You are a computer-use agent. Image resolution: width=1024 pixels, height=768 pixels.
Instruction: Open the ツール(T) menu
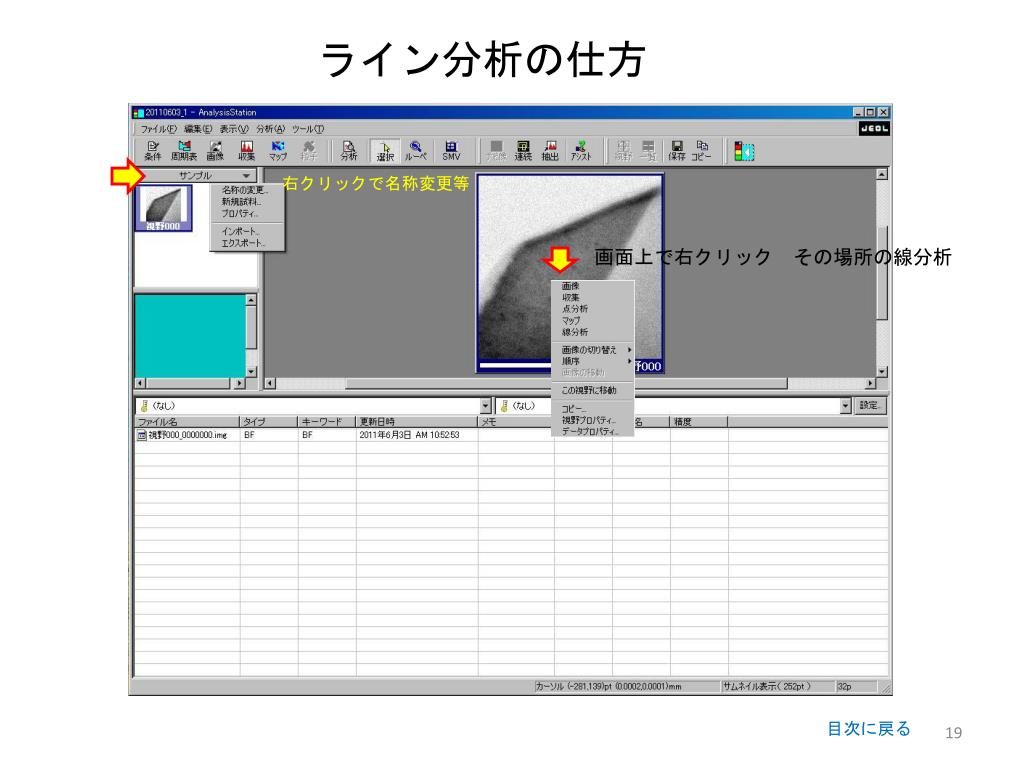tap(308, 129)
